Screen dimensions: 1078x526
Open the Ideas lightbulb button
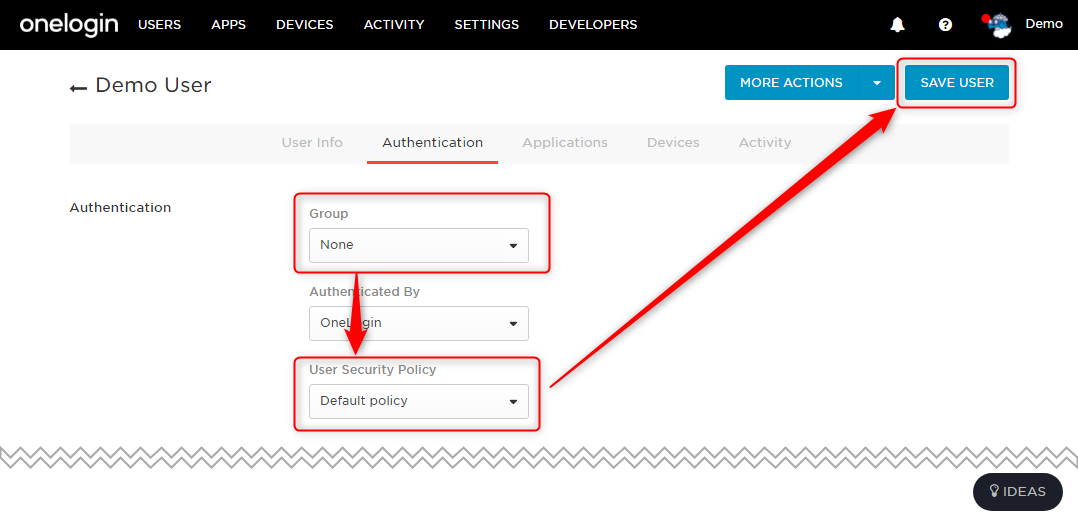click(x=1018, y=492)
